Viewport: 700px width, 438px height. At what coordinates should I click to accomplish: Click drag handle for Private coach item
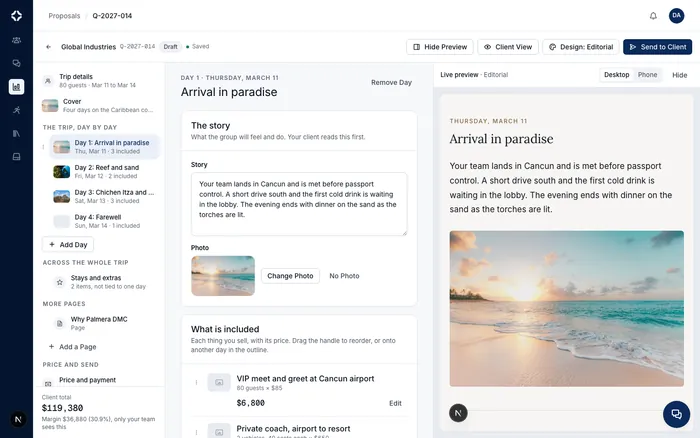pos(196,432)
